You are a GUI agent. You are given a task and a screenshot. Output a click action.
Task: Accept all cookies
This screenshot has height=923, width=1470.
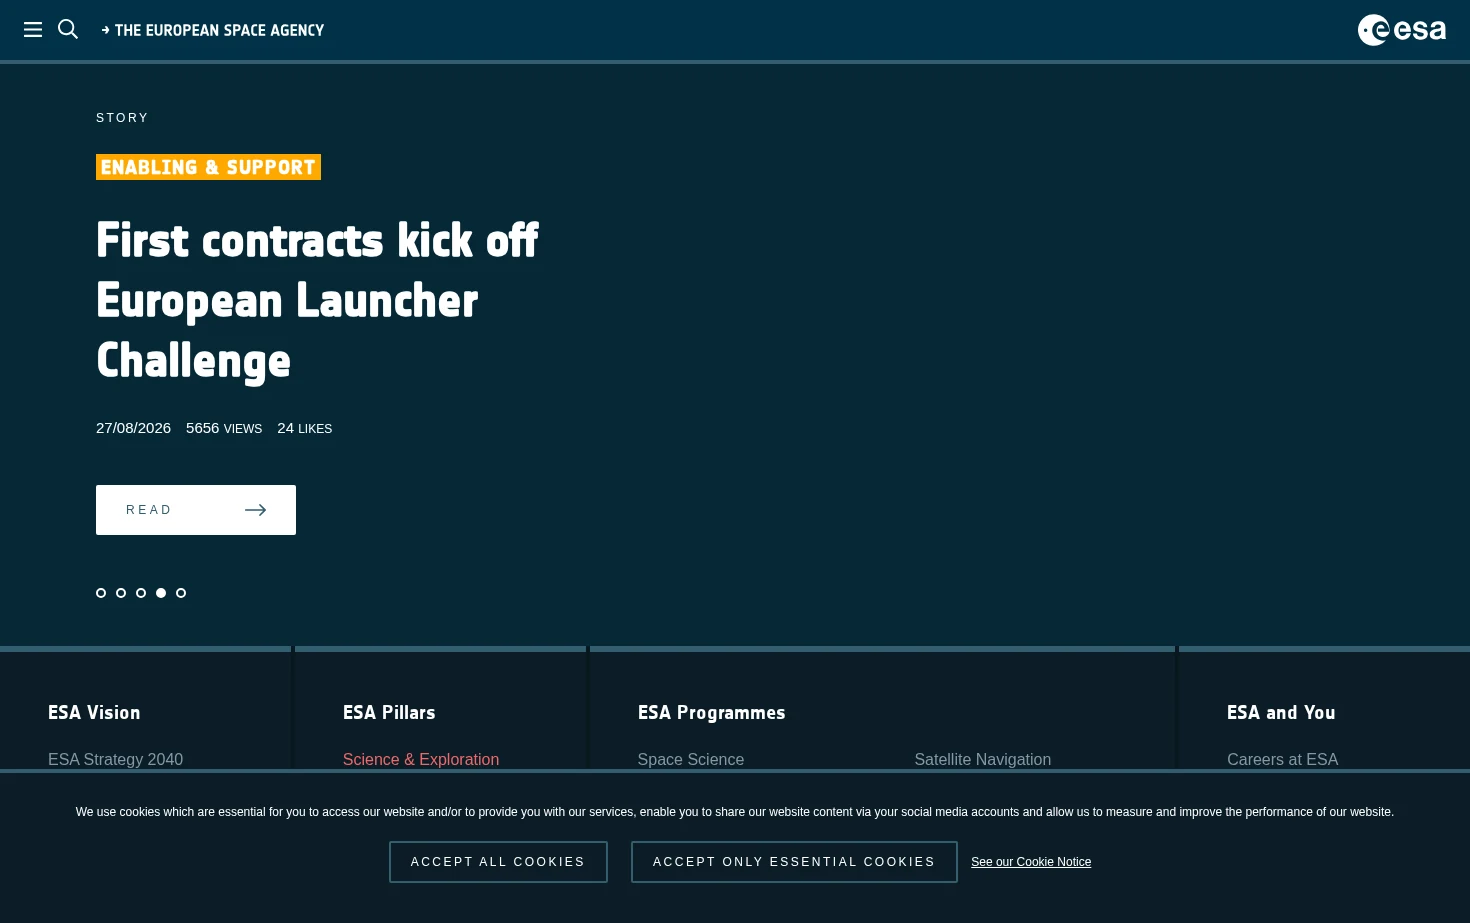498,862
